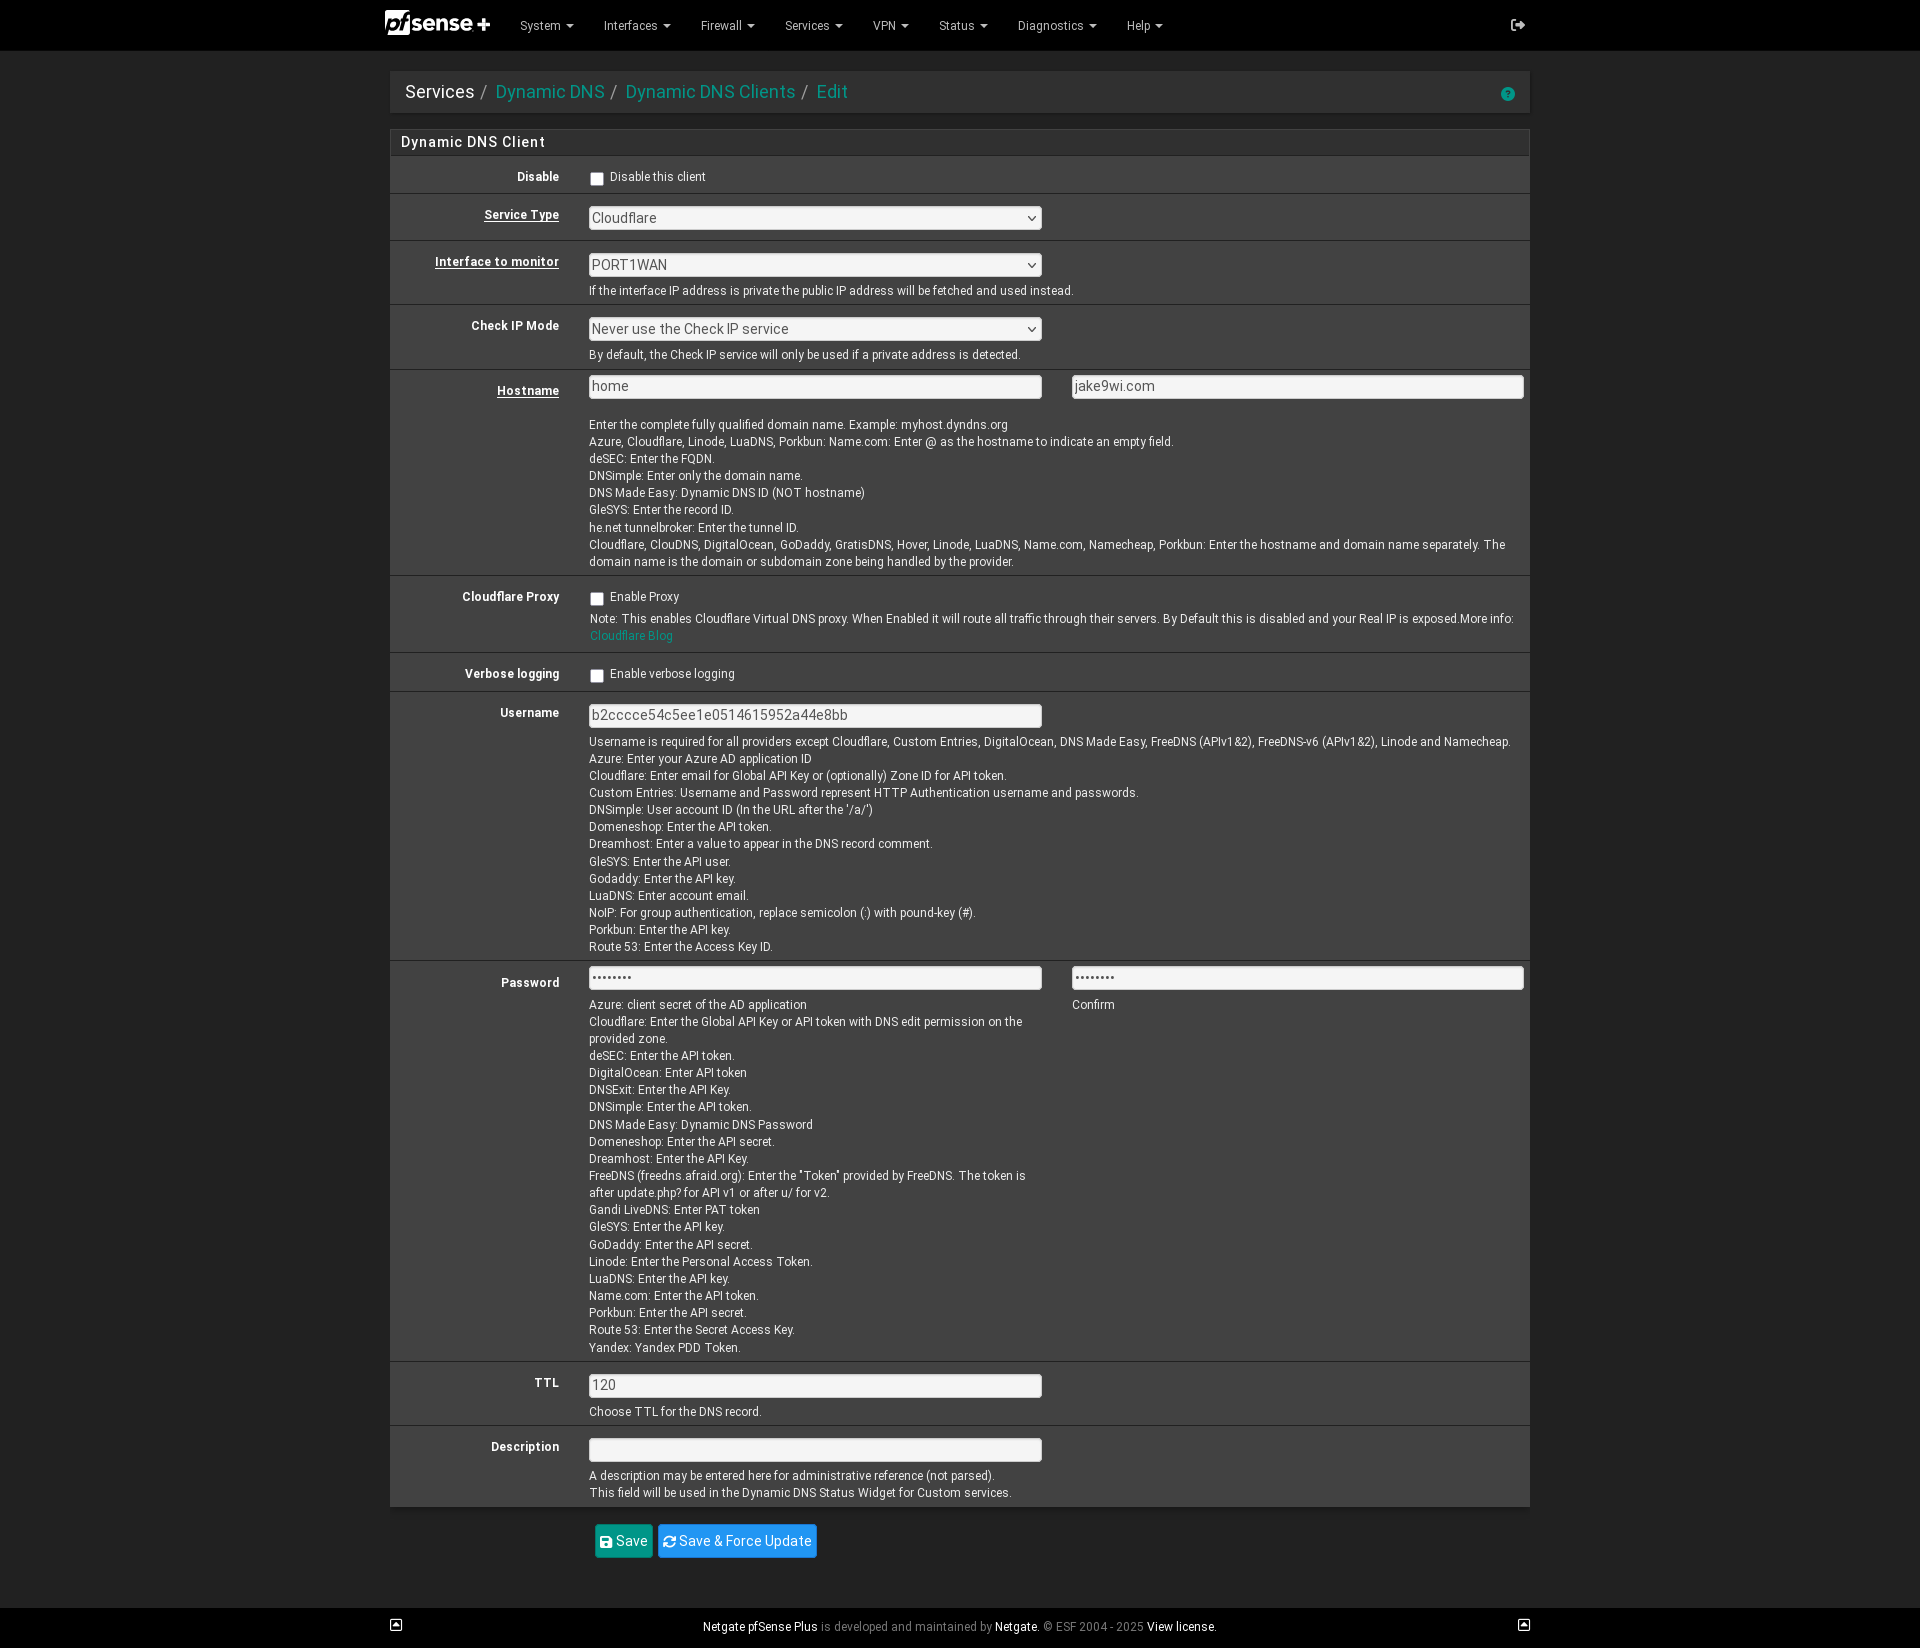Viewport: 1920px width, 1648px height.
Task: Click Save & Force Update button
Action: [737, 1541]
